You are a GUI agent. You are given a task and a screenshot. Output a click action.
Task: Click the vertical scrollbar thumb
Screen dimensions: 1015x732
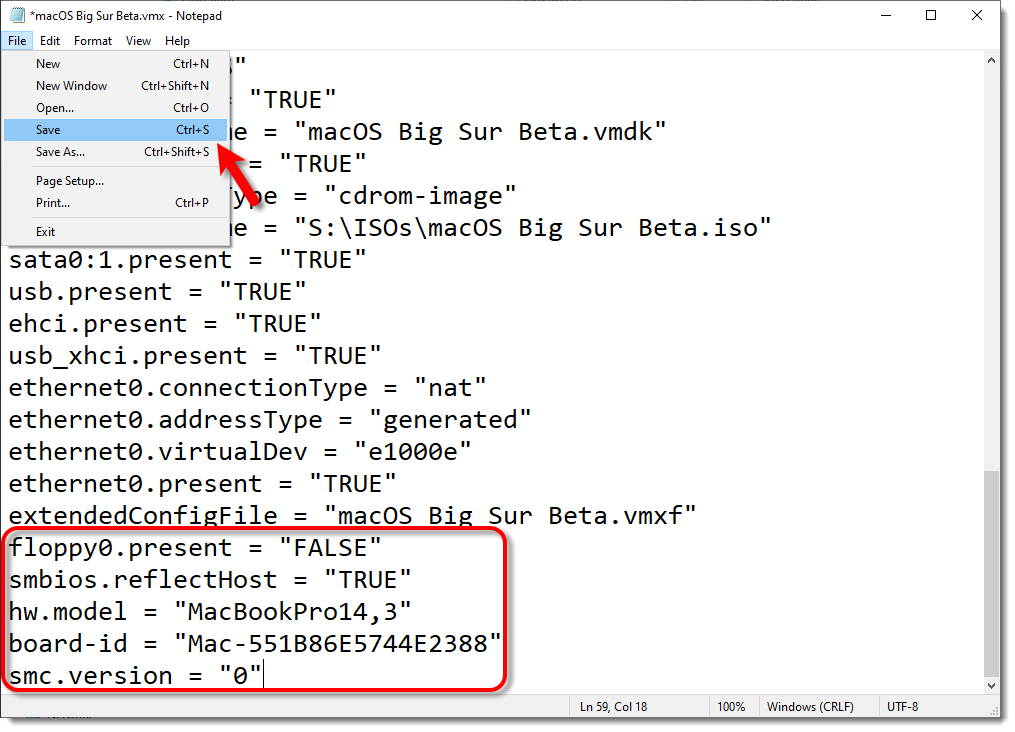pyautogui.click(x=991, y=573)
